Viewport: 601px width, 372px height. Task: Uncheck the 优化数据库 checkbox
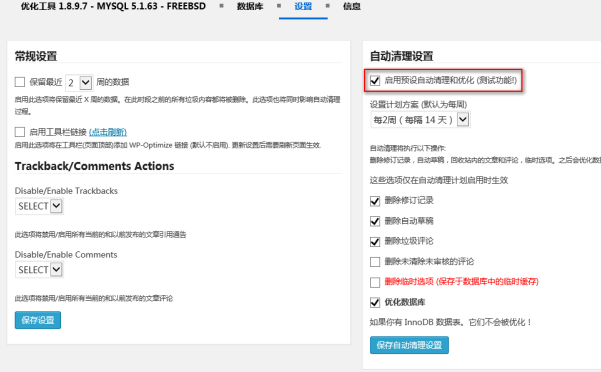[x=375, y=303]
